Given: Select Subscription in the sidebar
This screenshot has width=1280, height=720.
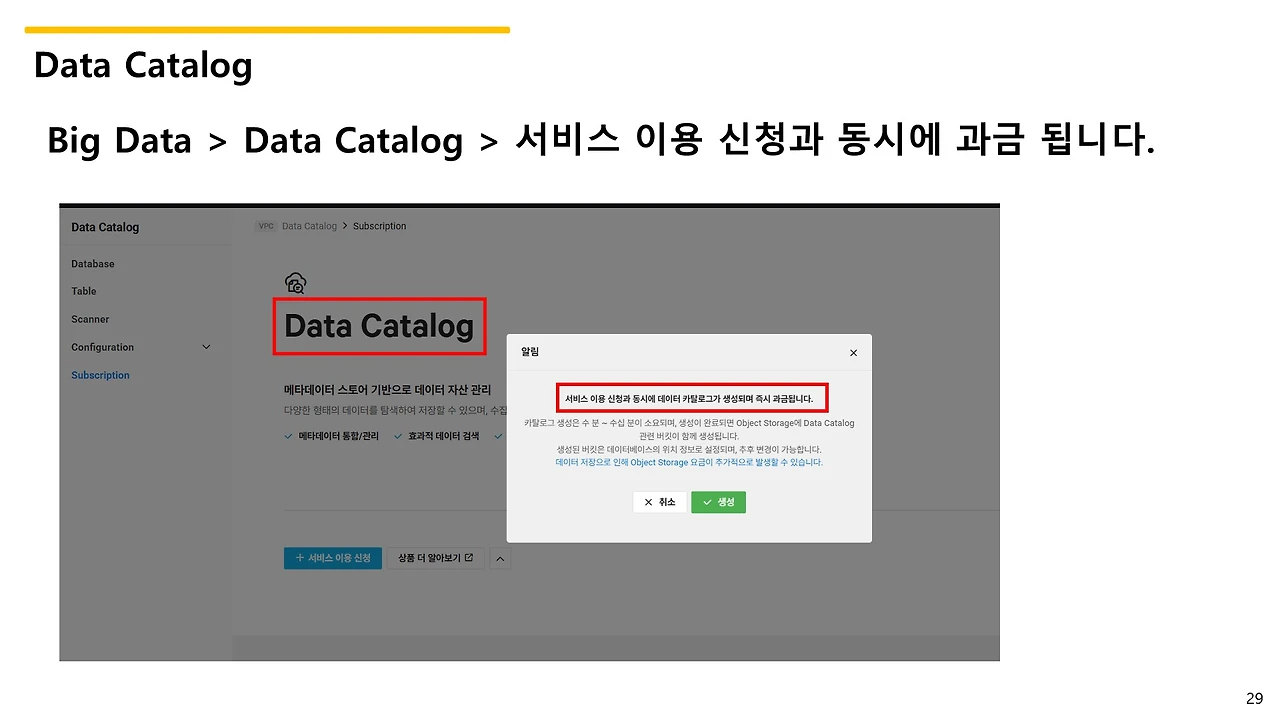Looking at the screenshot, I should pos(100,375).
